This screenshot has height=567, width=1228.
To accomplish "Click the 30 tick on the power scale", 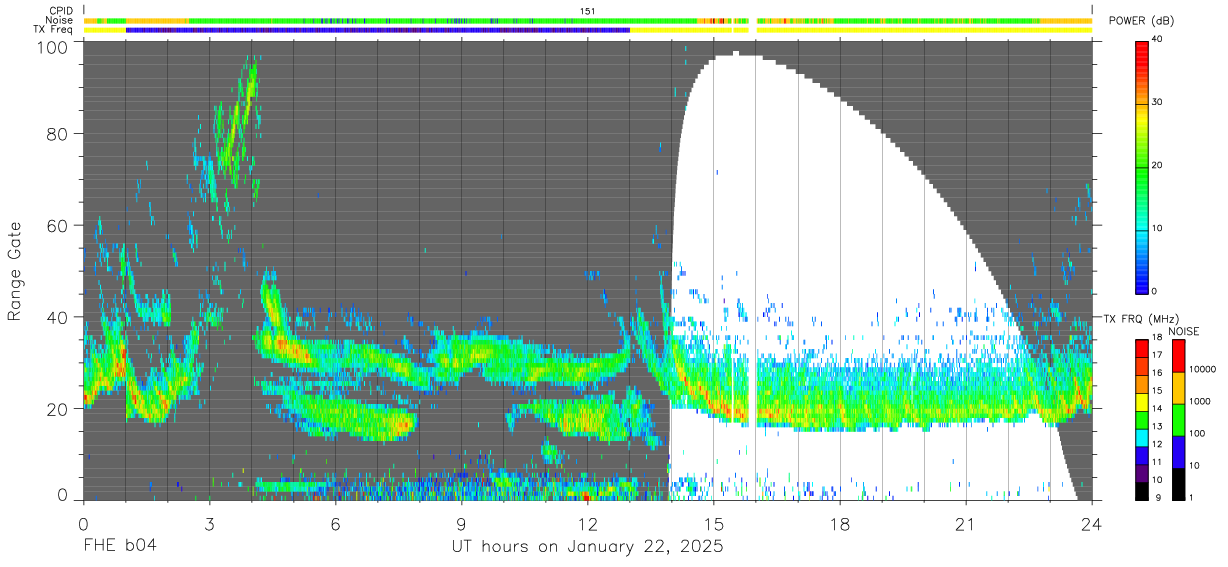I will [1158, 103].
